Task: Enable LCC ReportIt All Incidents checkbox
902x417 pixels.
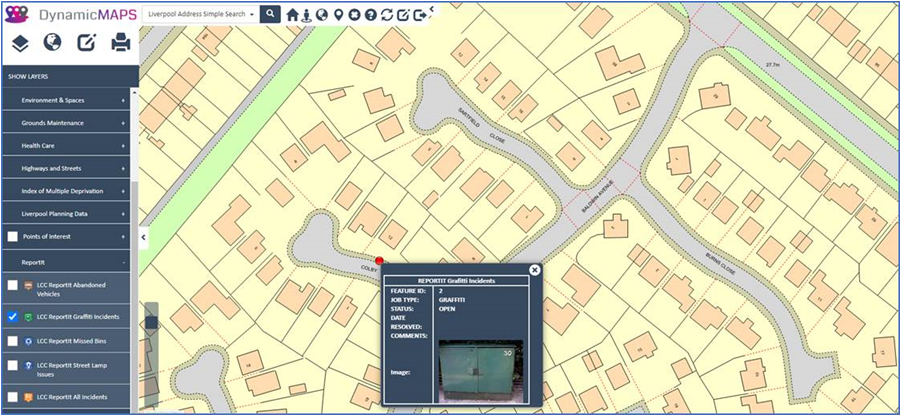Action: [x=13, y=397]
